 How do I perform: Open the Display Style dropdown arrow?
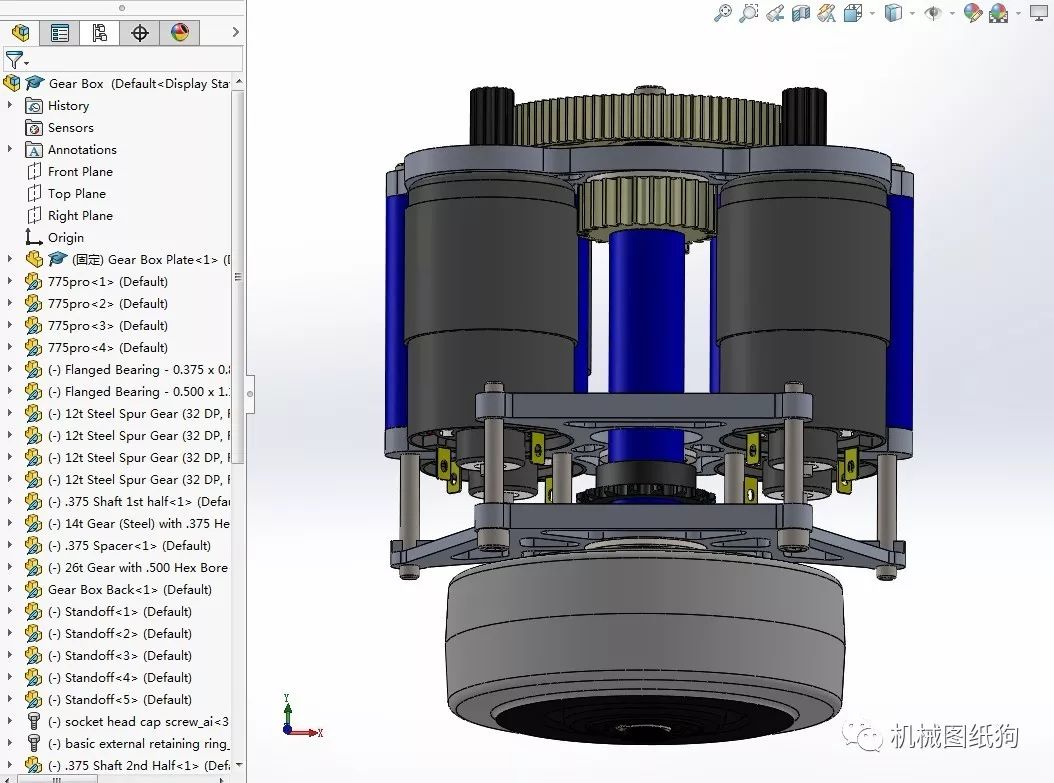[912, 13]
